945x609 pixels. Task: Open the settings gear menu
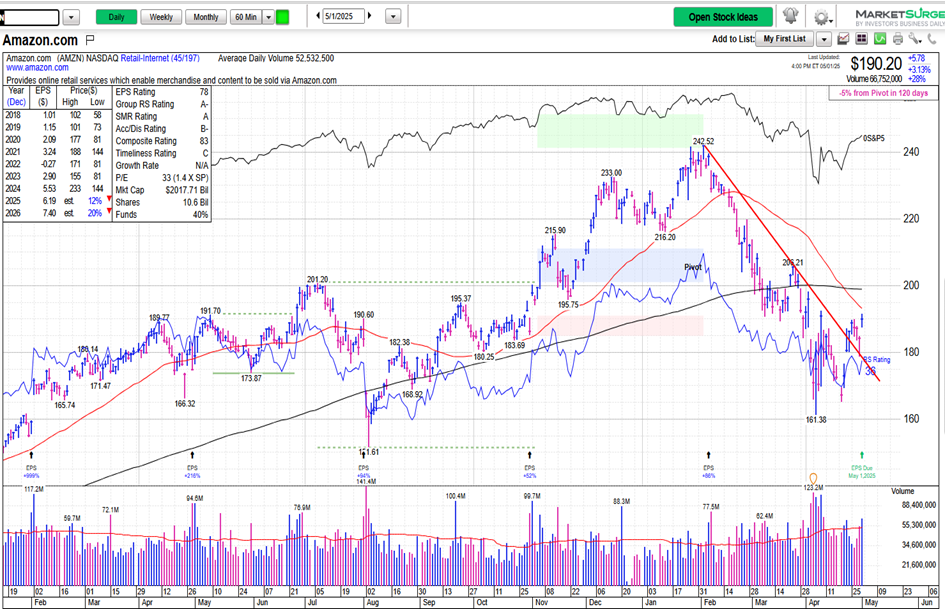point(821,17)
